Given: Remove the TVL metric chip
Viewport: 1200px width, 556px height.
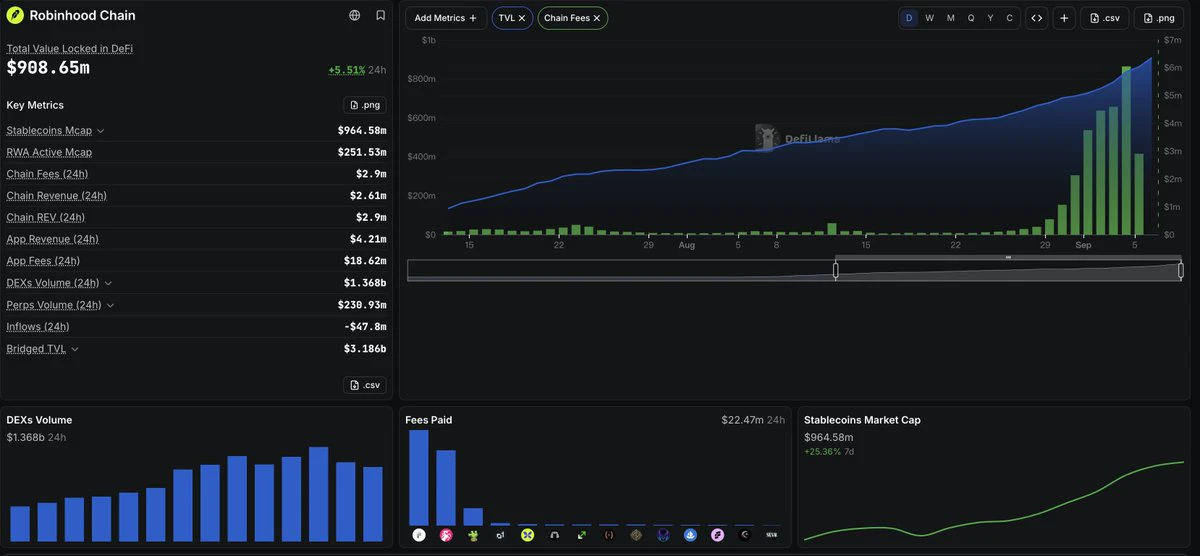Looking at the screenshot, I should pos(522,18).
